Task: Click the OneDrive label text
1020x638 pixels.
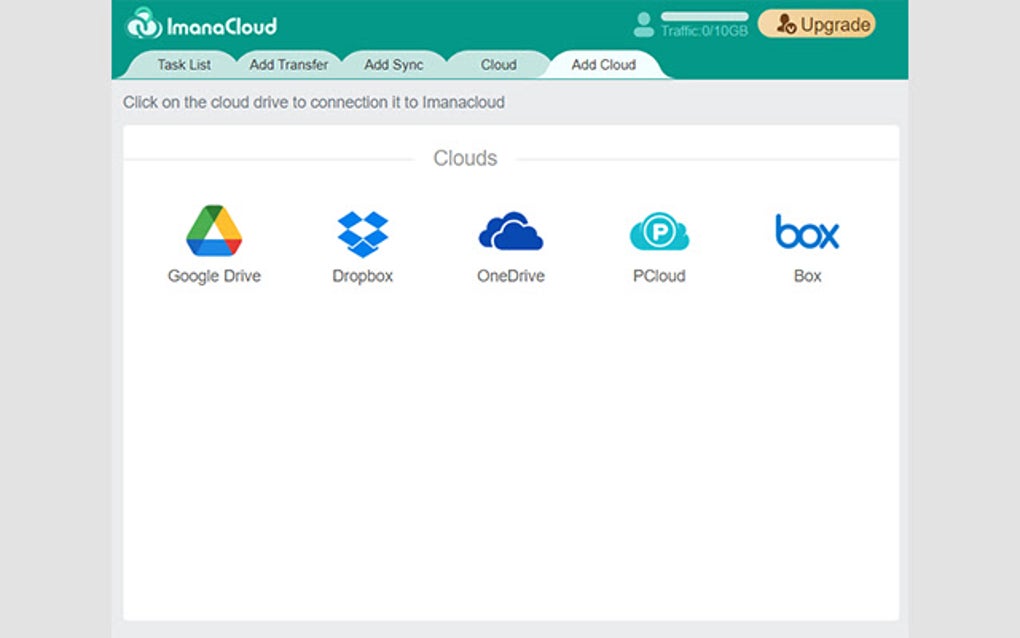Action: 510,276
